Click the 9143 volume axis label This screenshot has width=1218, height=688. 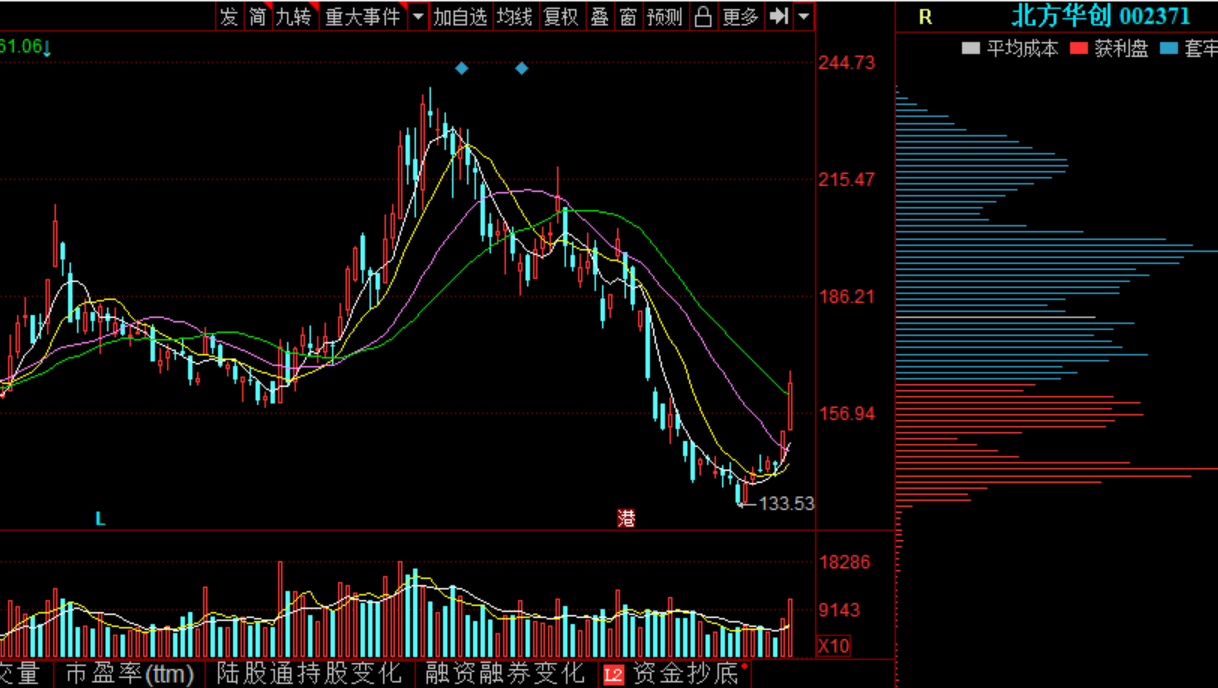pyautogui.click(x=839, y=610)
